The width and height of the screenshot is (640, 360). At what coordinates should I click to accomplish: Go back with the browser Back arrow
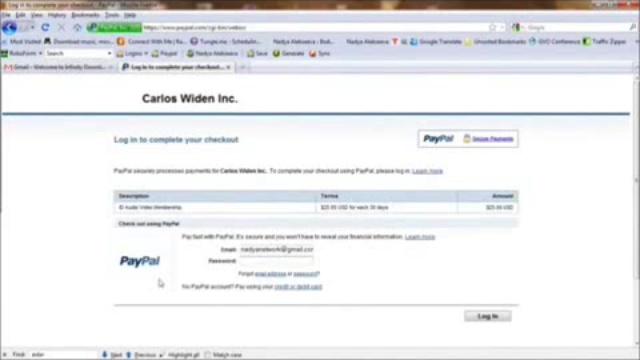tap(9, 28)
